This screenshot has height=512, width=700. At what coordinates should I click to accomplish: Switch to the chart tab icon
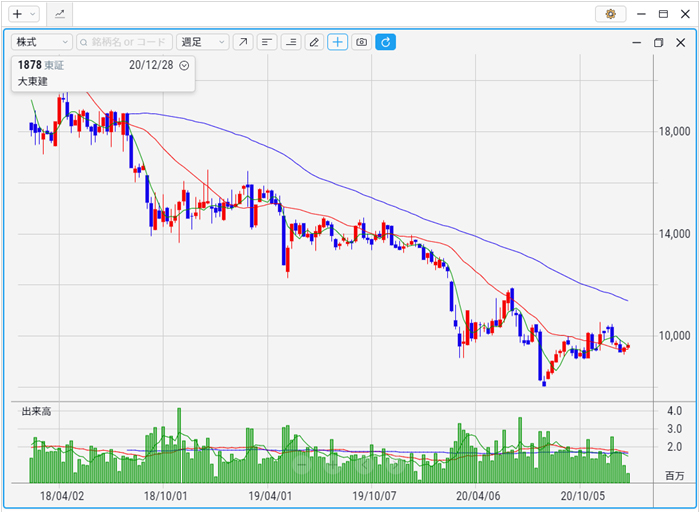click(x=60, y=14)
